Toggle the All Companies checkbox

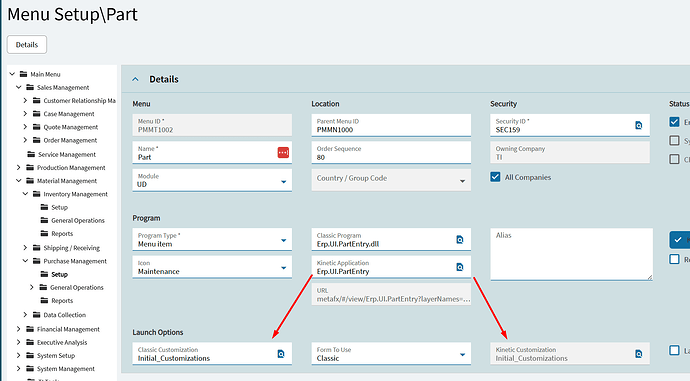tap(495, 177)
